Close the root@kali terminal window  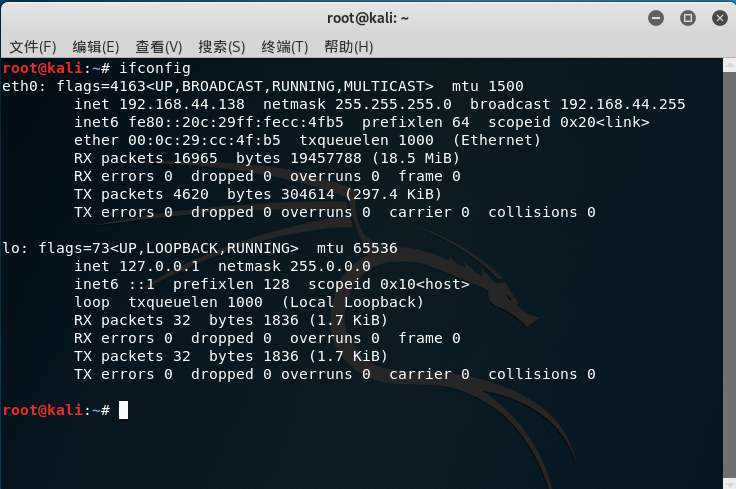pos(720,18)
